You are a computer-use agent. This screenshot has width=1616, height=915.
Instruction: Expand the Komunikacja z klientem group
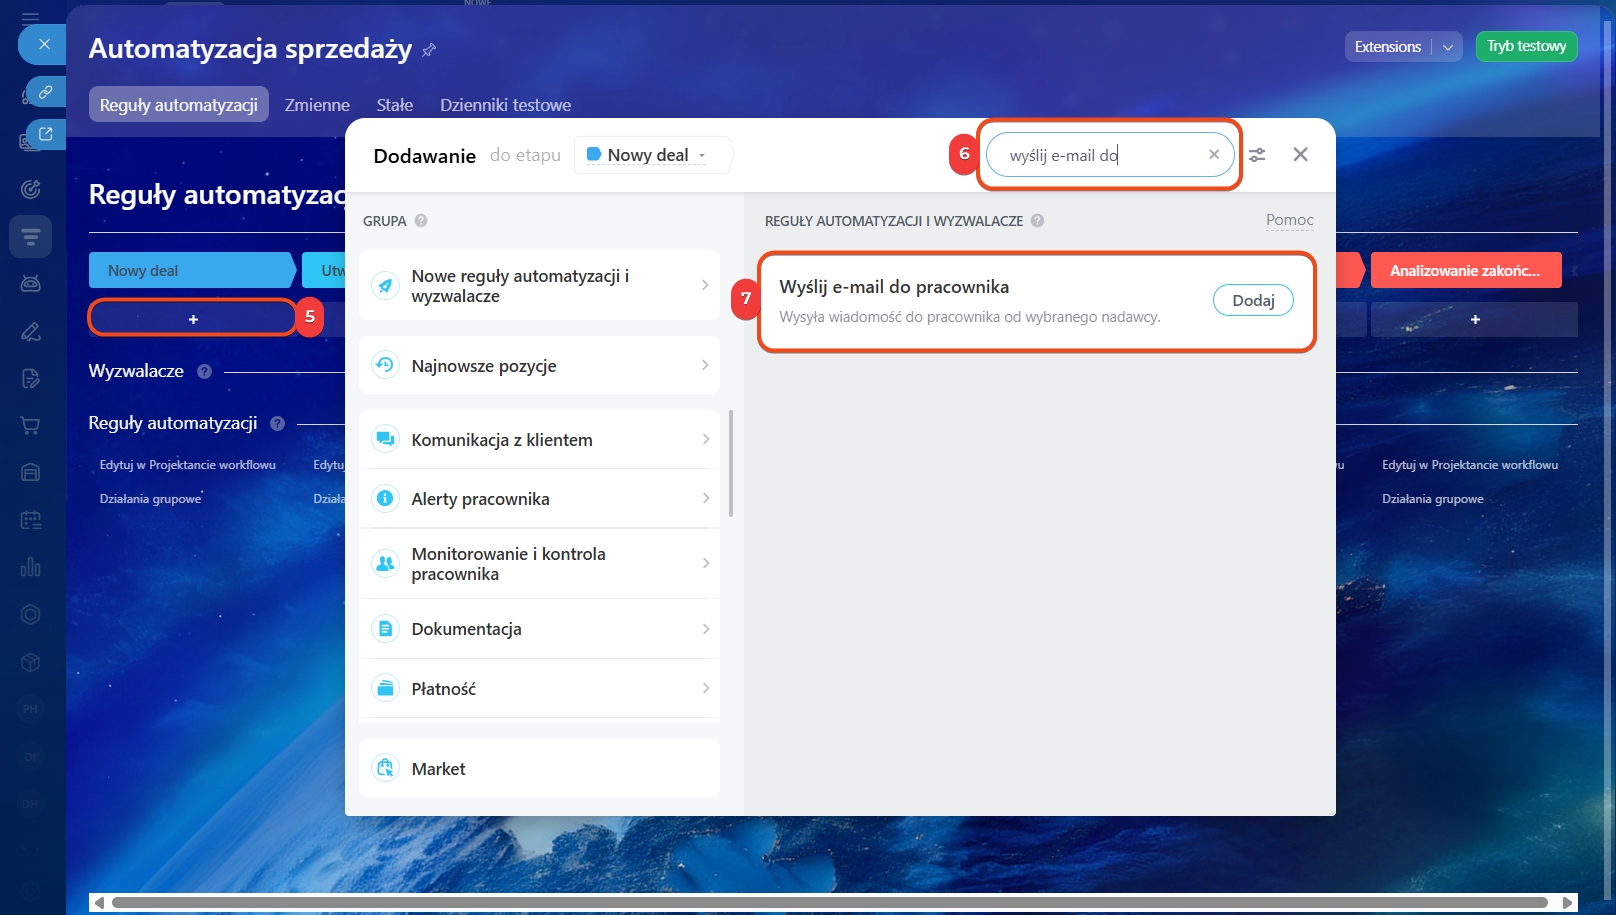click(x=539, y=440)
